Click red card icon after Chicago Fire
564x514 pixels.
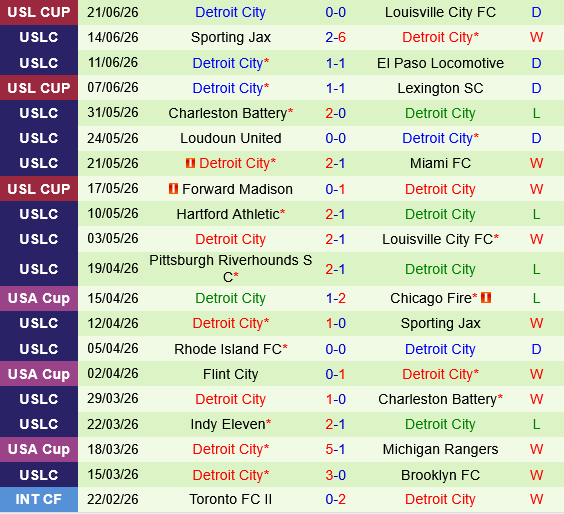[486, 298]
